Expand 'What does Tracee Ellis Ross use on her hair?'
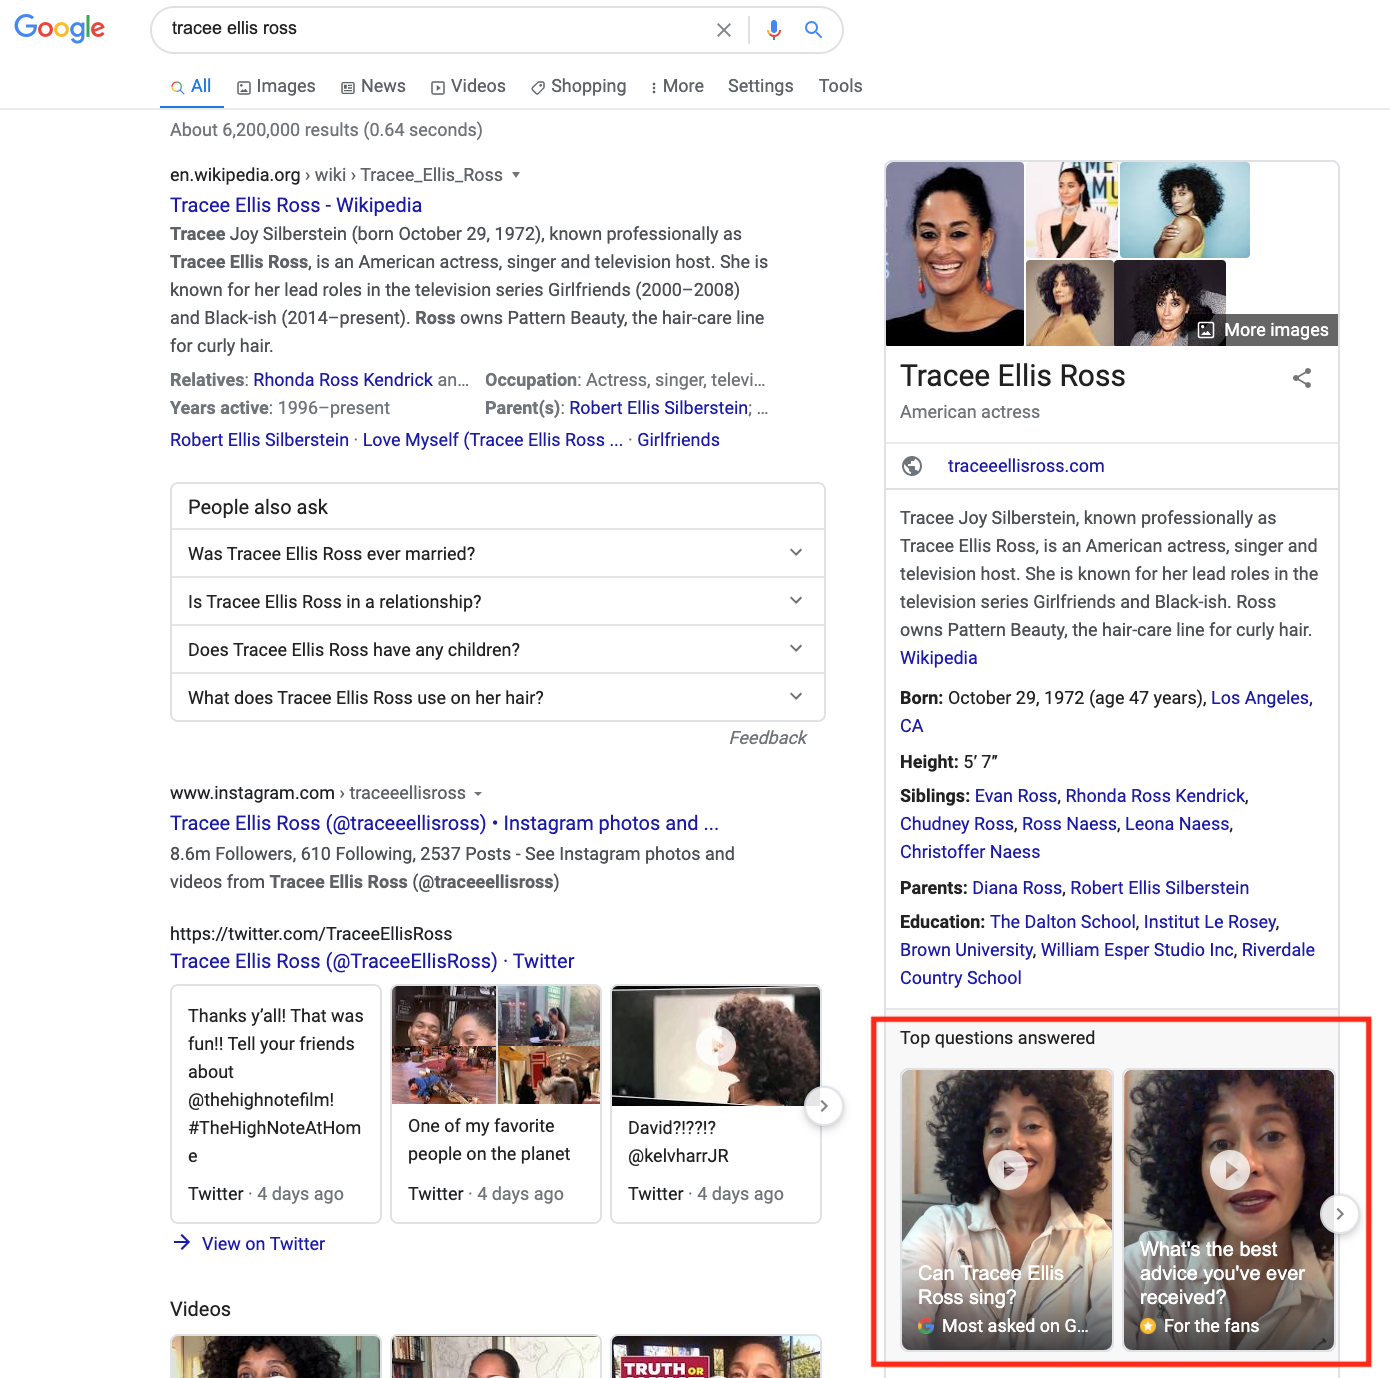The image size is (1390, 1378). click(498, 697)
